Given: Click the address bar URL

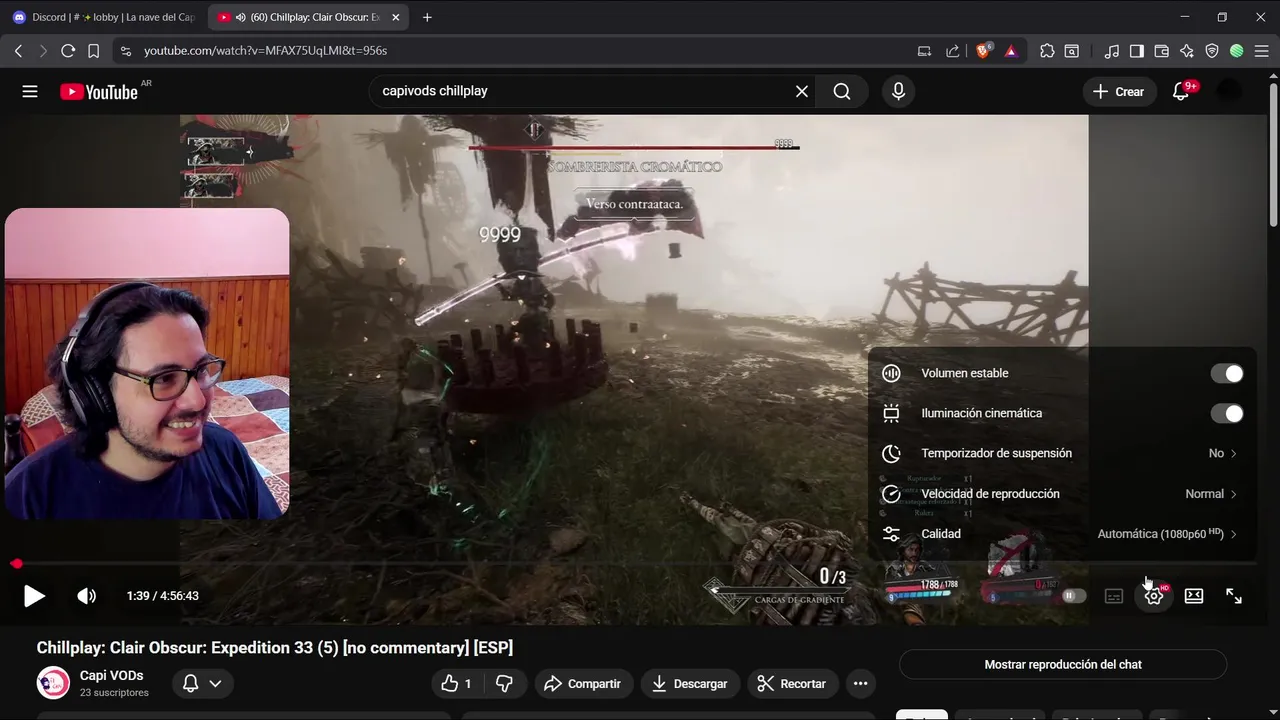Looking at the screenshot, I should tap(265, 50).
